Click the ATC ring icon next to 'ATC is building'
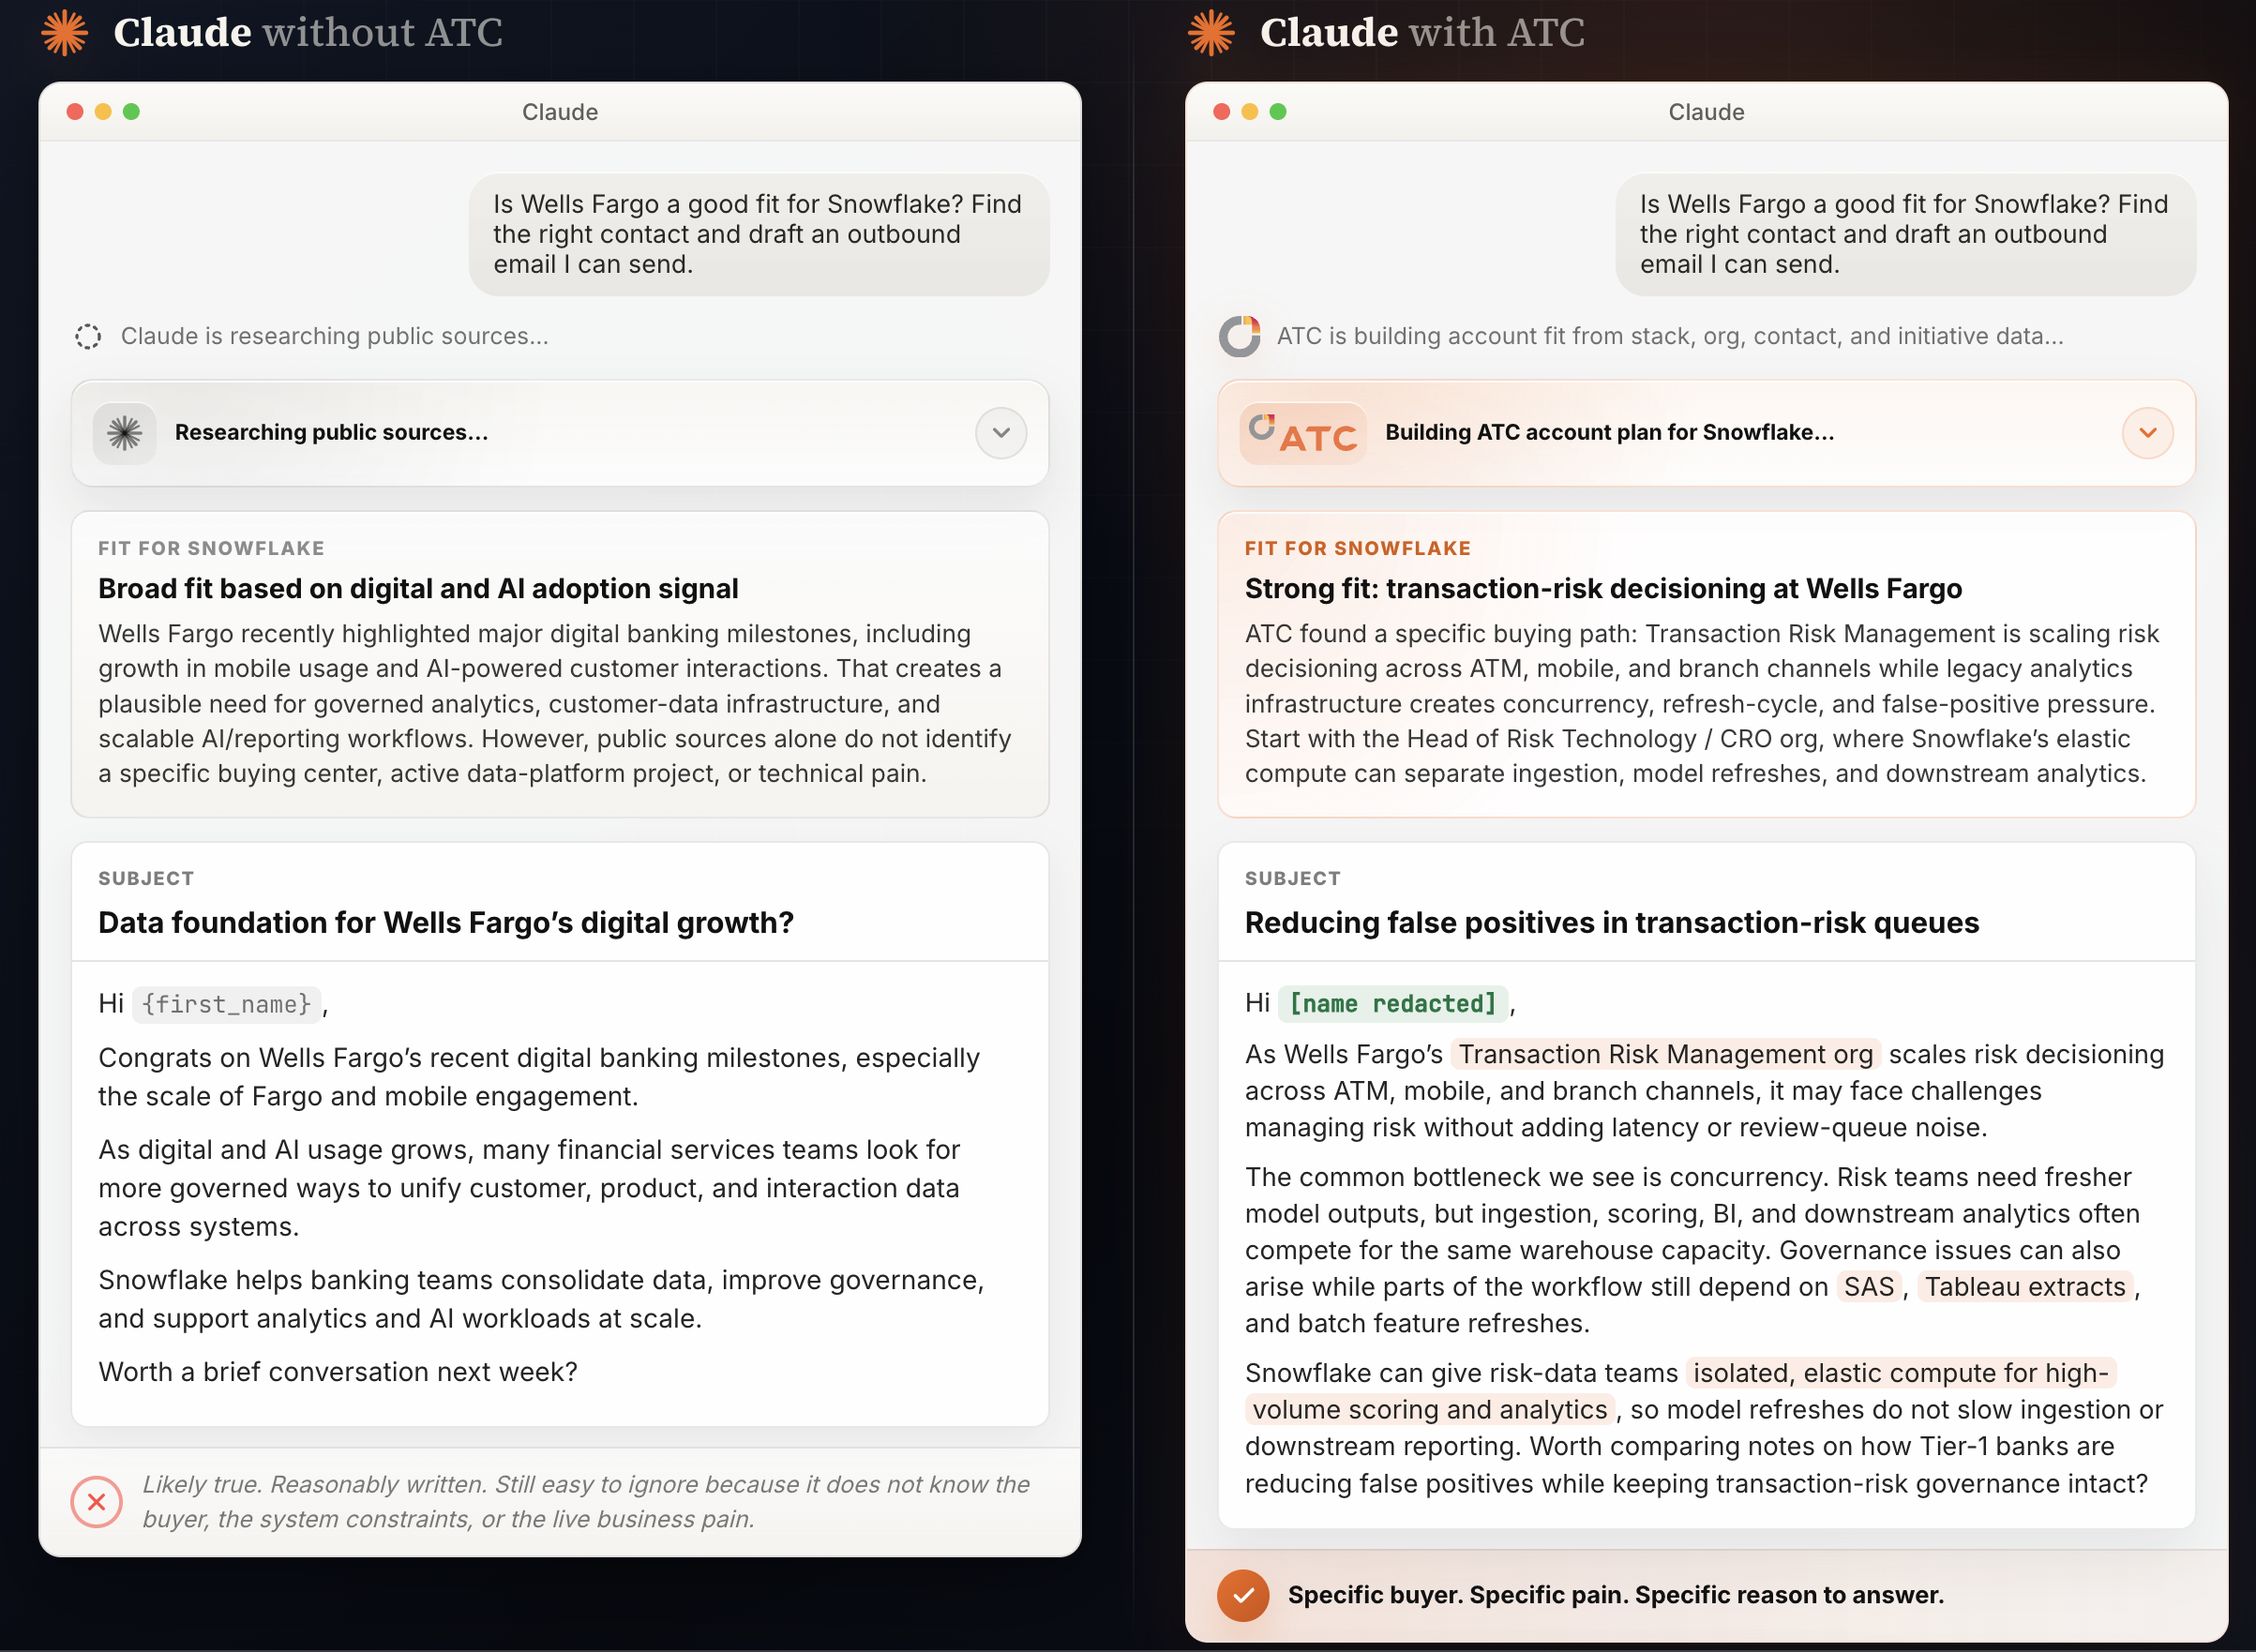Screen dimensions: 2256x1652 coord(1239,336)
